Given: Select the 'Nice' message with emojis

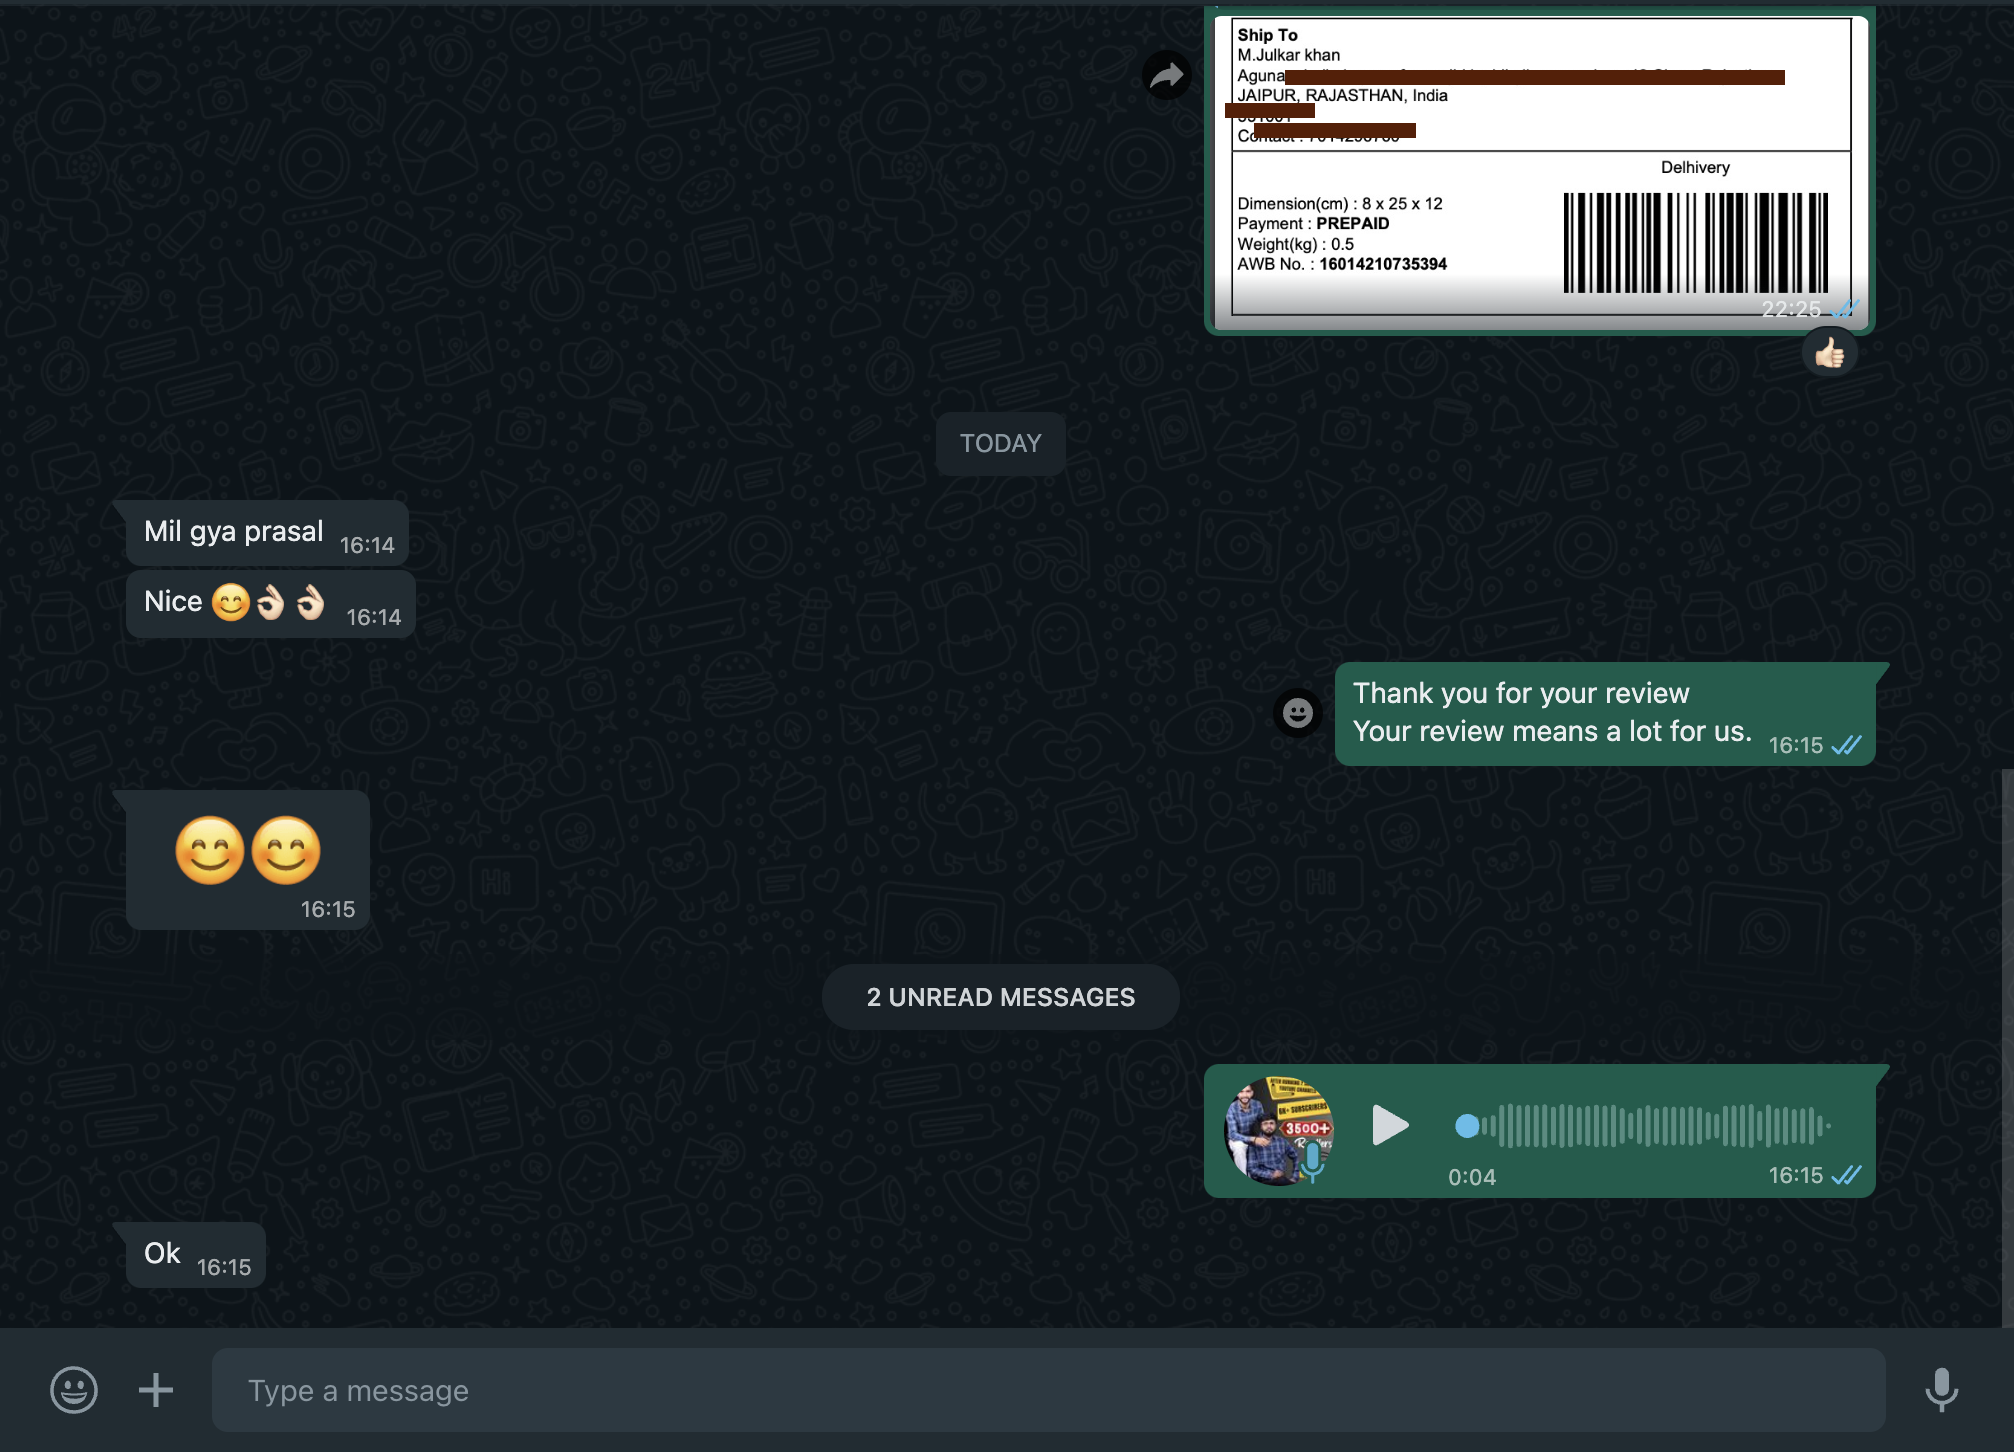Looking at the screenshot, I should (x=270, y=603).
